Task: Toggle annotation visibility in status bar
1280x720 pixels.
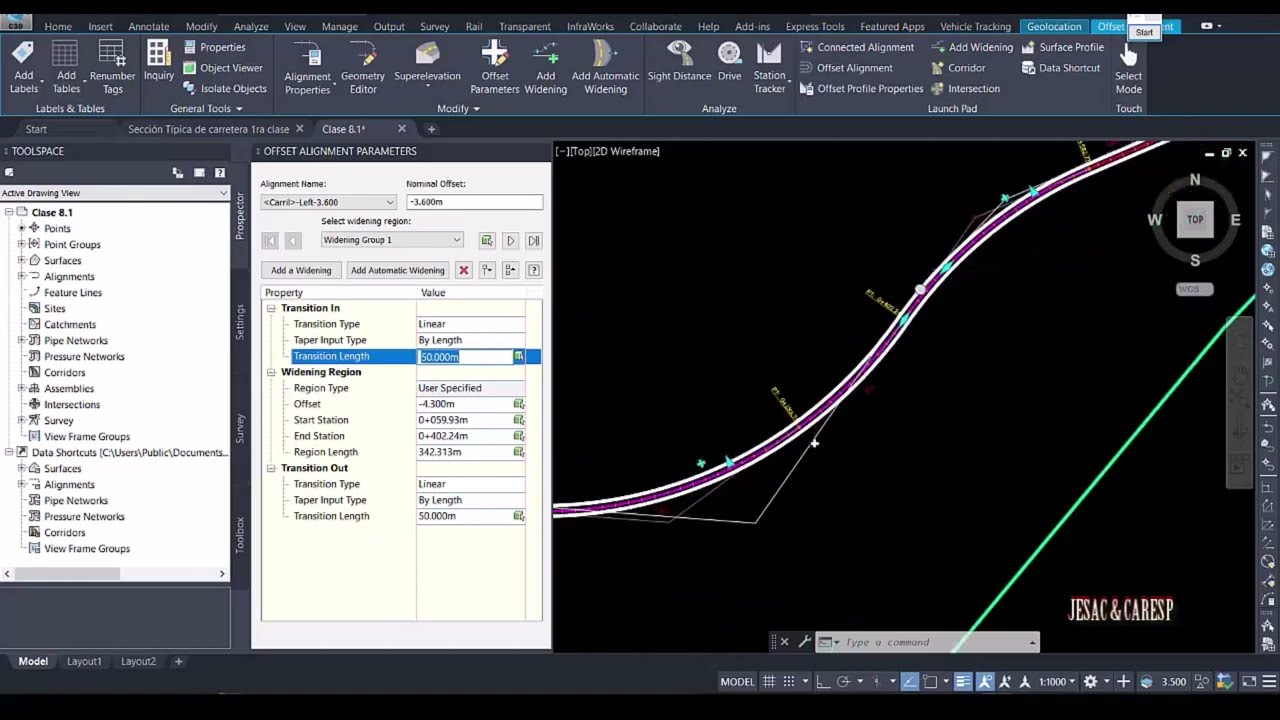Action: tap(986, 682)
